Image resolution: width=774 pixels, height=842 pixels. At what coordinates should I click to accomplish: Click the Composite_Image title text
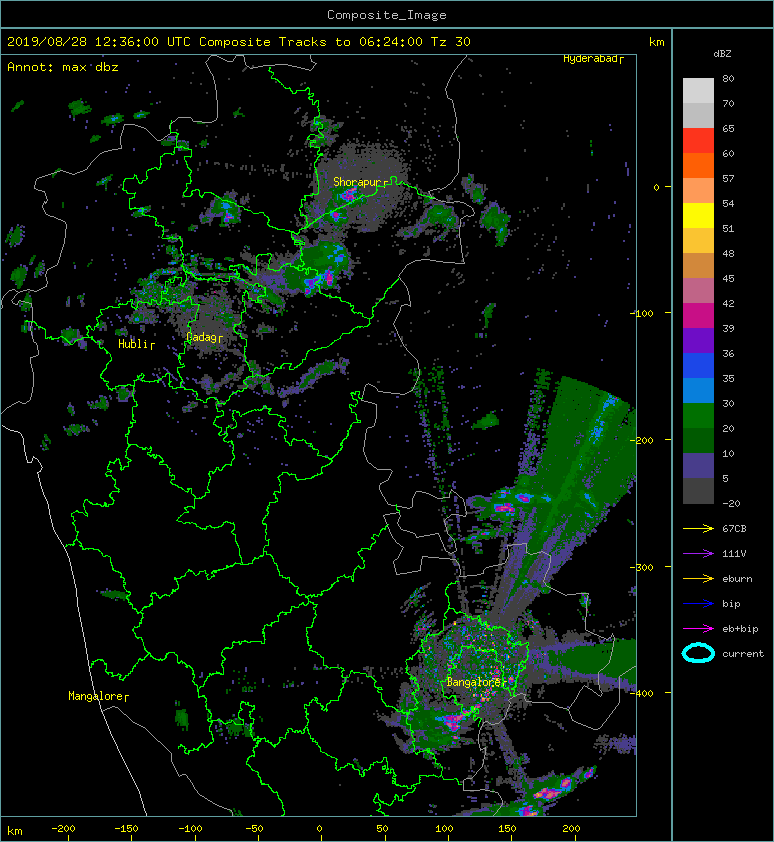[x=387, y=15]
